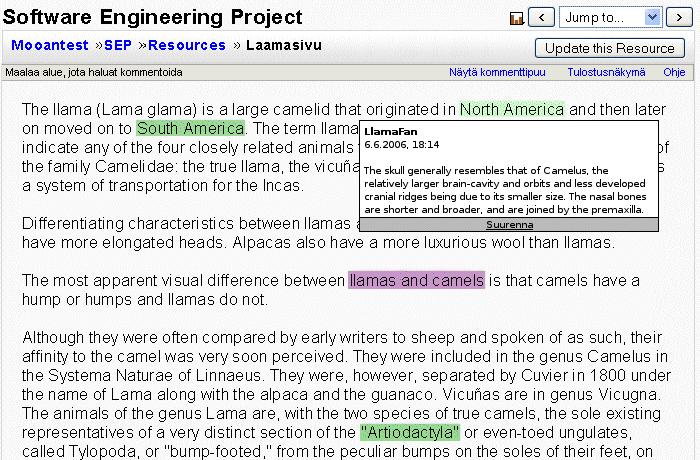Click the purple llamas and camels highlight
Screen dimensions: 700x460
pos(417,280)
